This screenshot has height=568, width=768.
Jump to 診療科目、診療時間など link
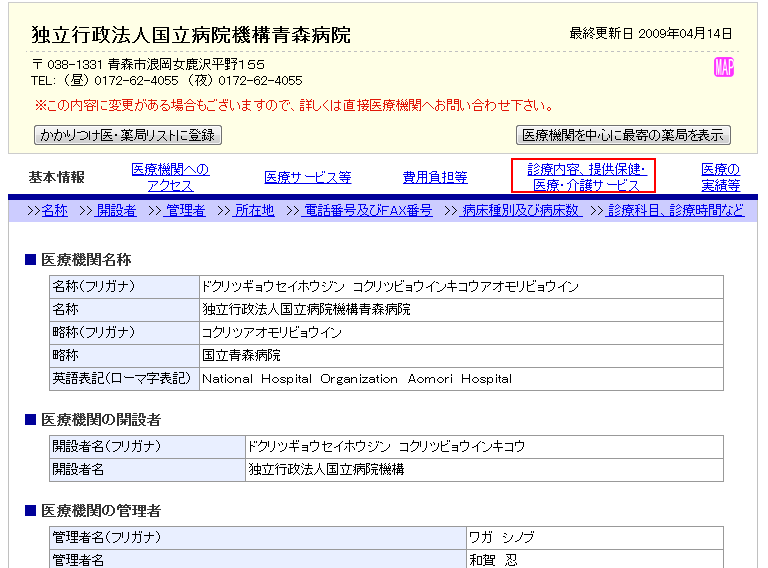675,211
